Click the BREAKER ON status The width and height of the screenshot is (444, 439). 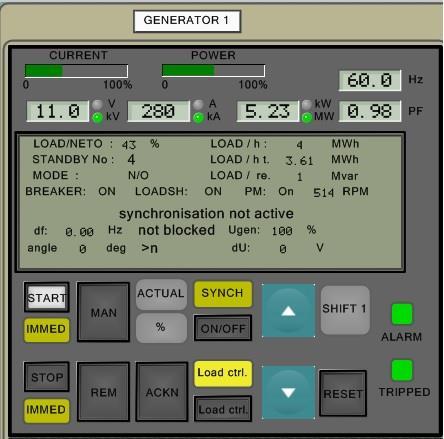(107, 191)
